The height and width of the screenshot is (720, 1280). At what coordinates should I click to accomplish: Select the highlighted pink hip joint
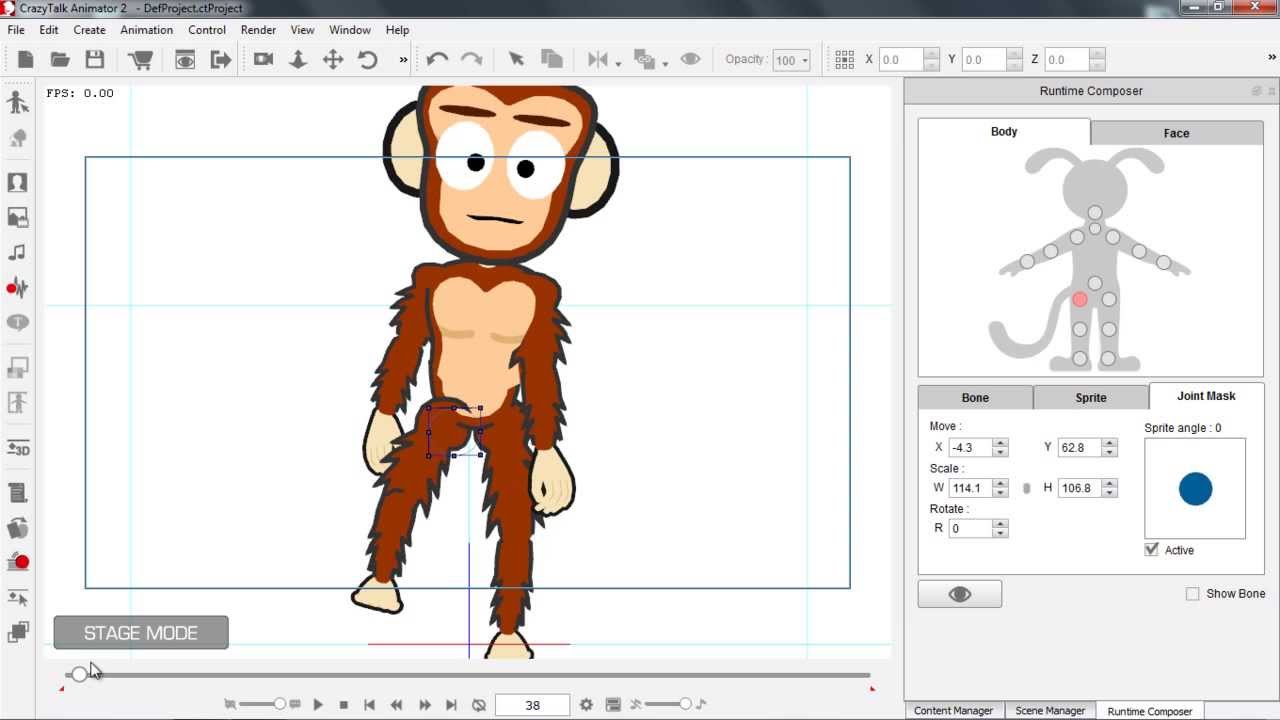coord(1080,300)
